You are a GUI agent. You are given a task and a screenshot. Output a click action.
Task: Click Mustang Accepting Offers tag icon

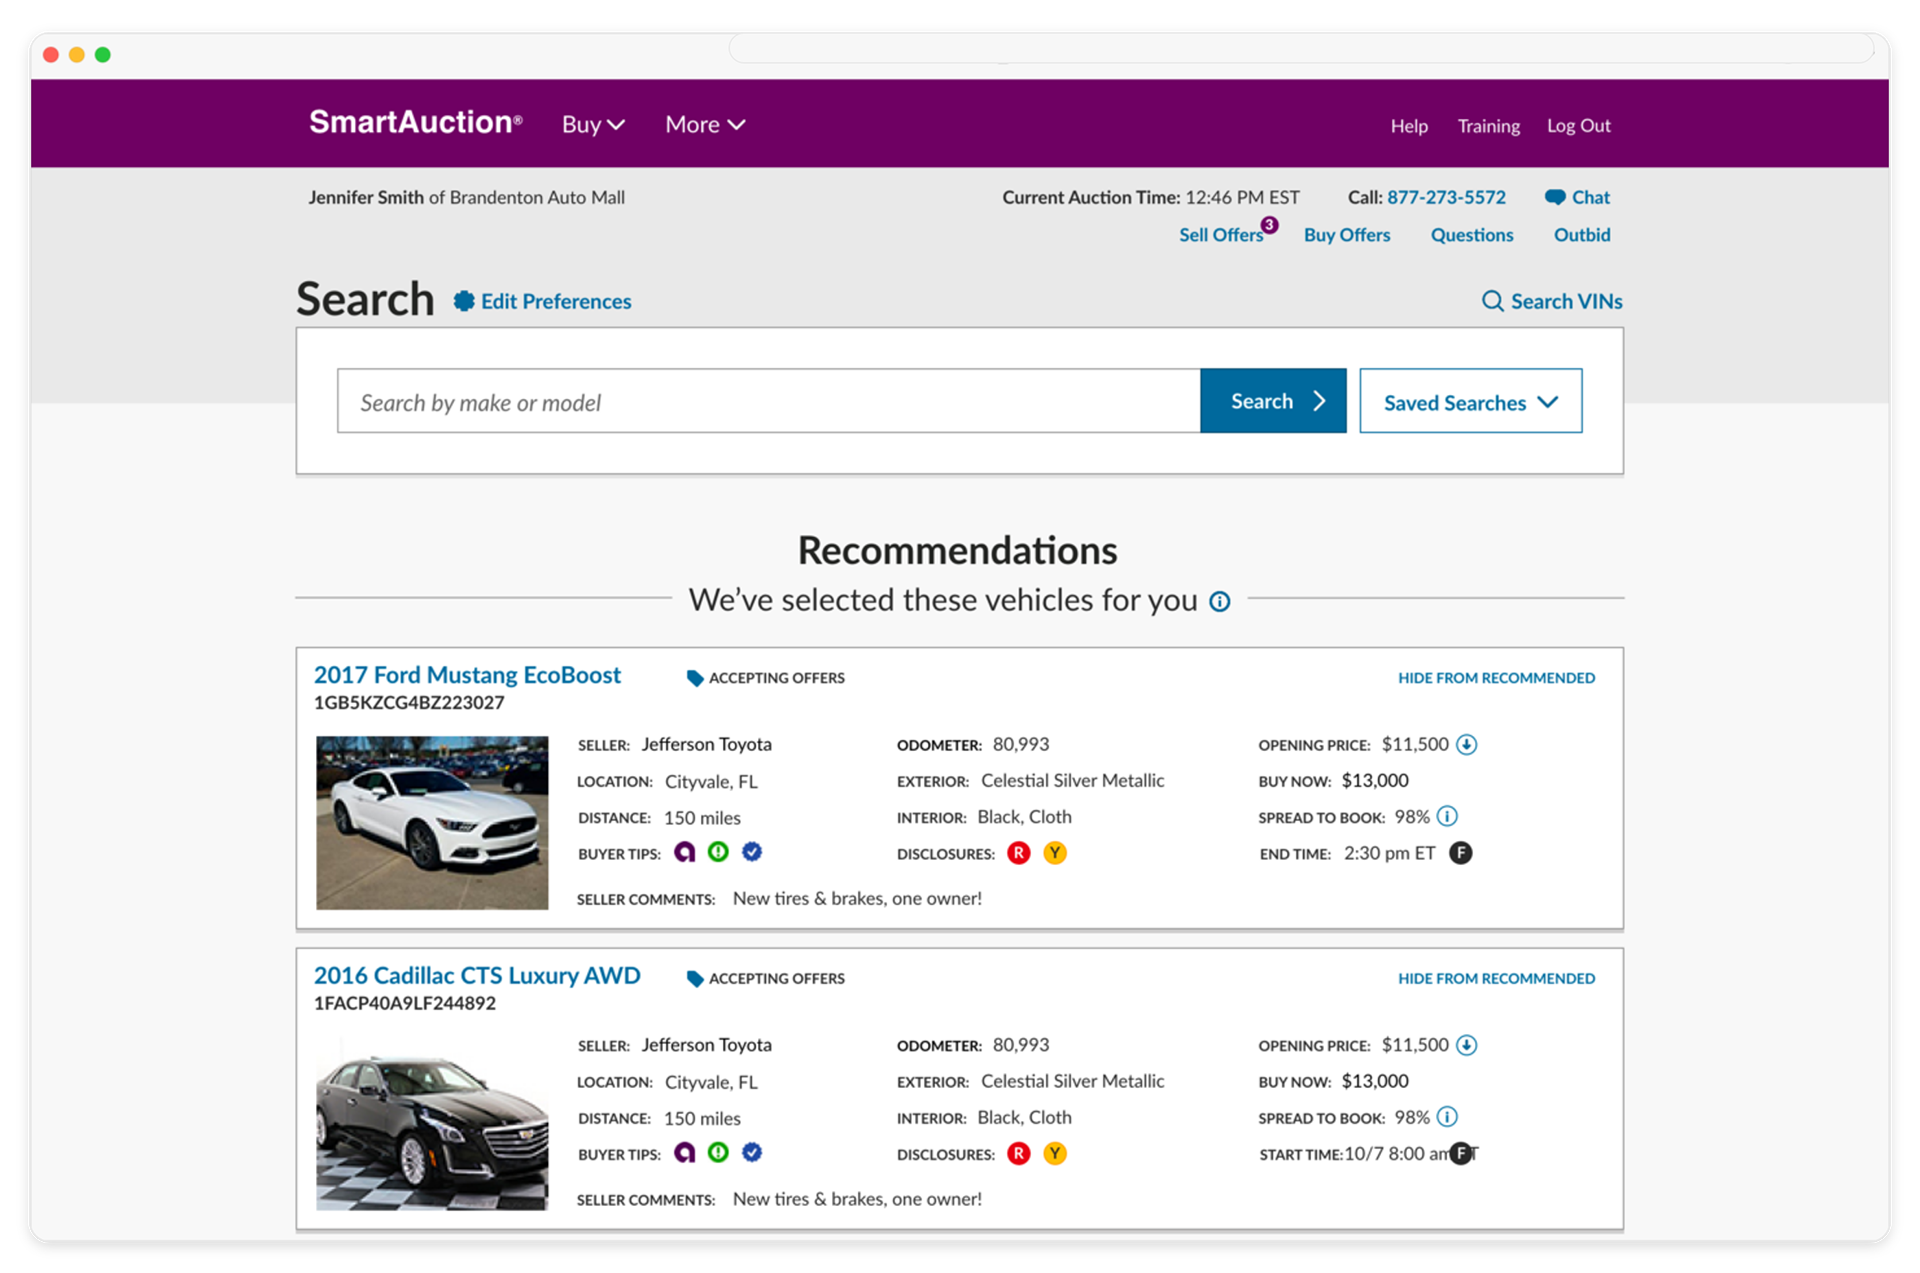[x=695, y=678]
